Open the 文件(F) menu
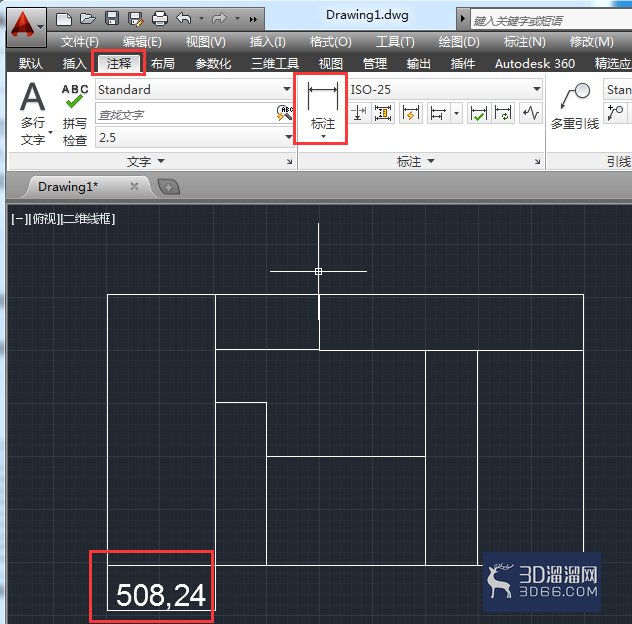The height and width of the screenshot is (624, 632). (x=80, y=42)
